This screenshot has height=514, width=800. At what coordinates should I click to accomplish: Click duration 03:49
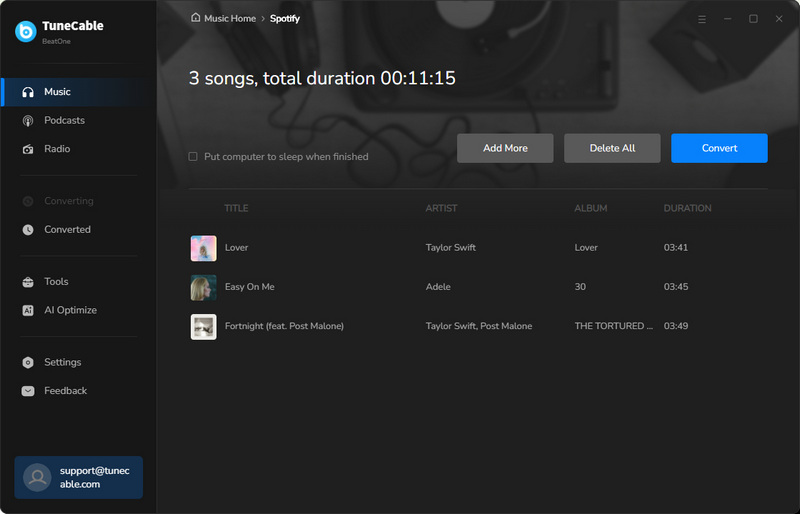676,326
